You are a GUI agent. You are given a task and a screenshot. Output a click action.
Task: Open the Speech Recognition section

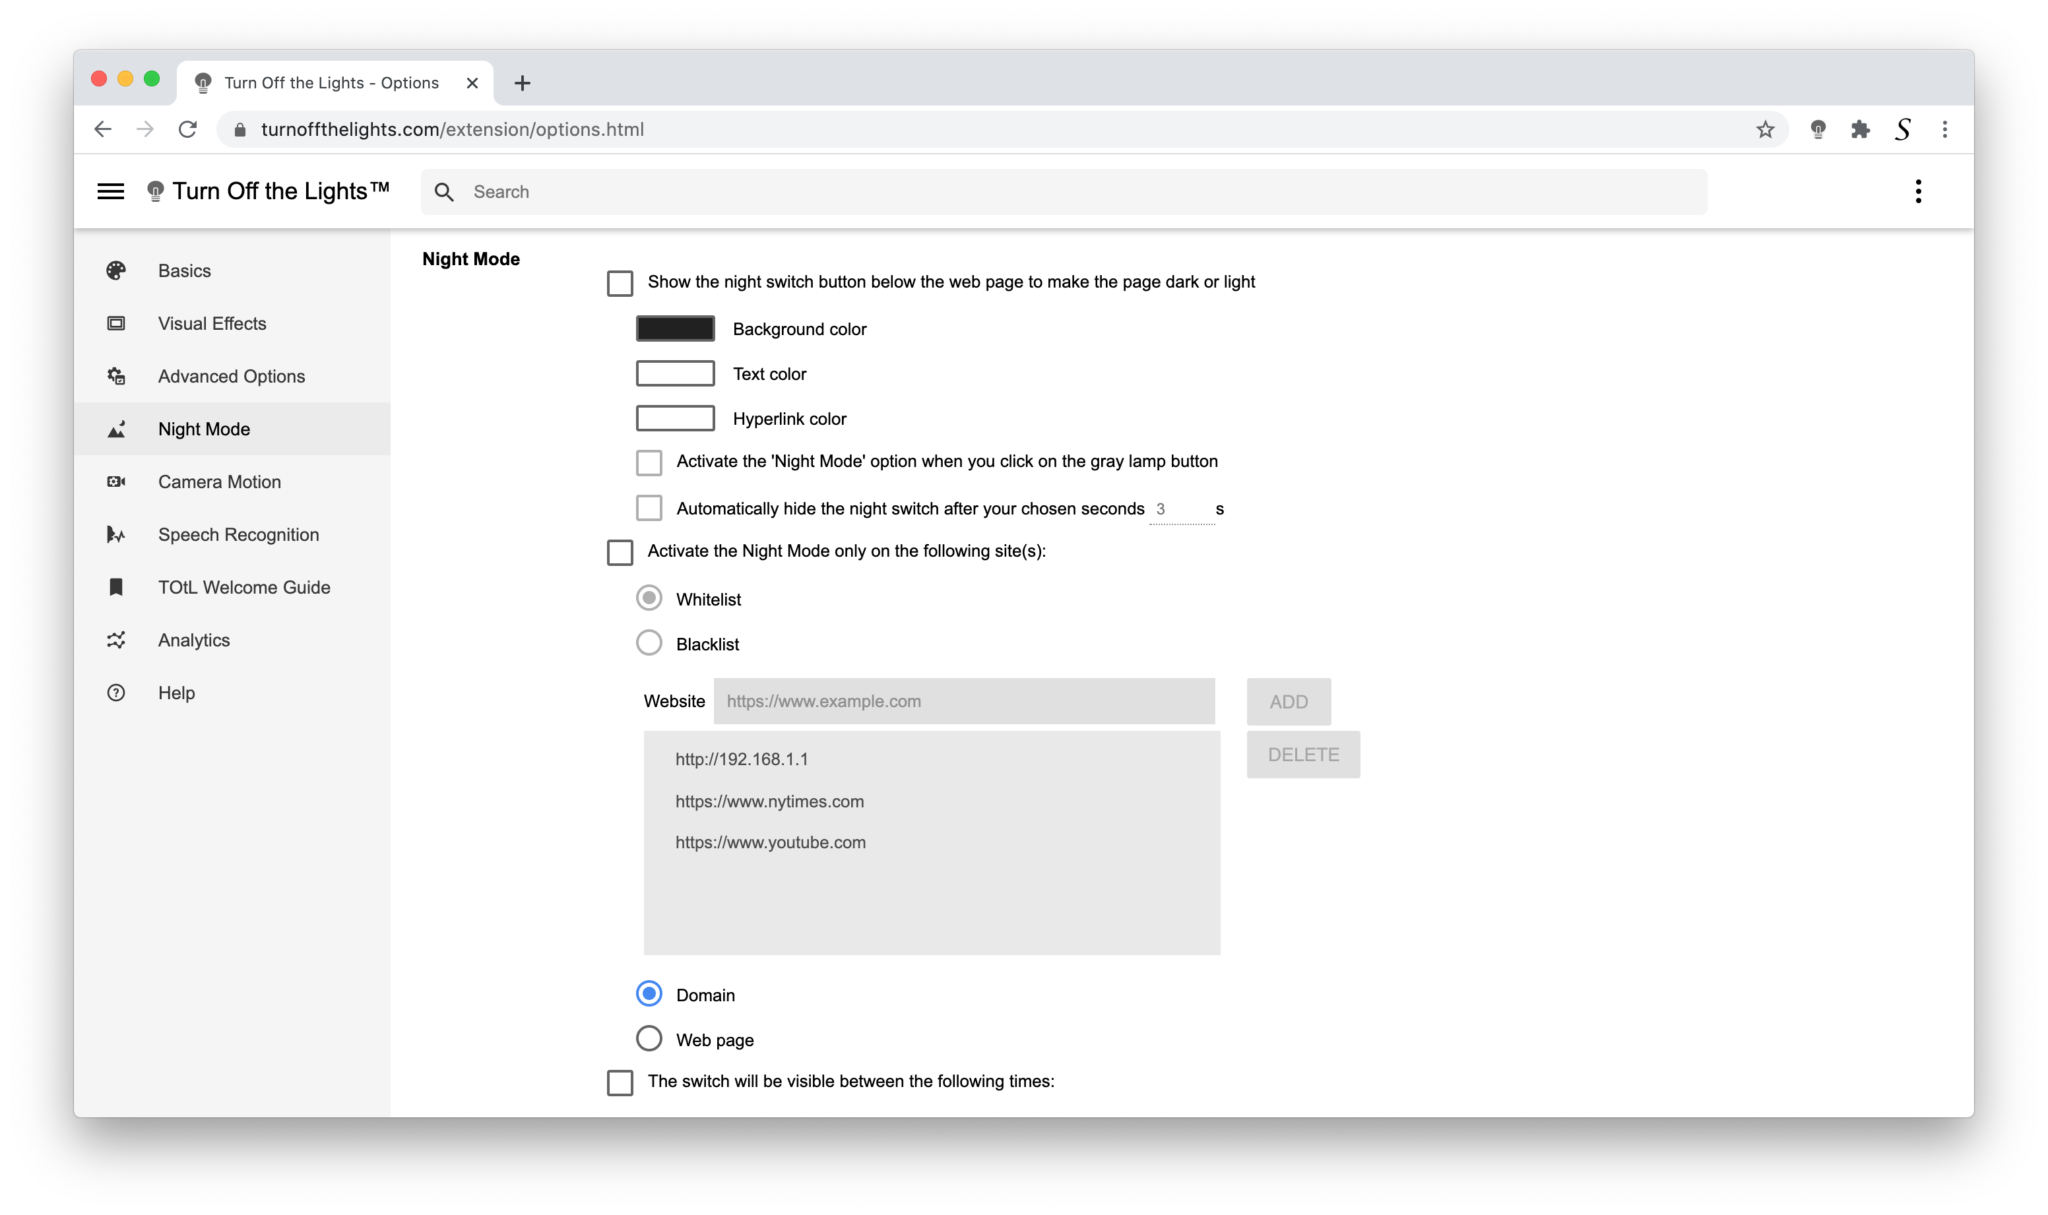coord(116,534)
